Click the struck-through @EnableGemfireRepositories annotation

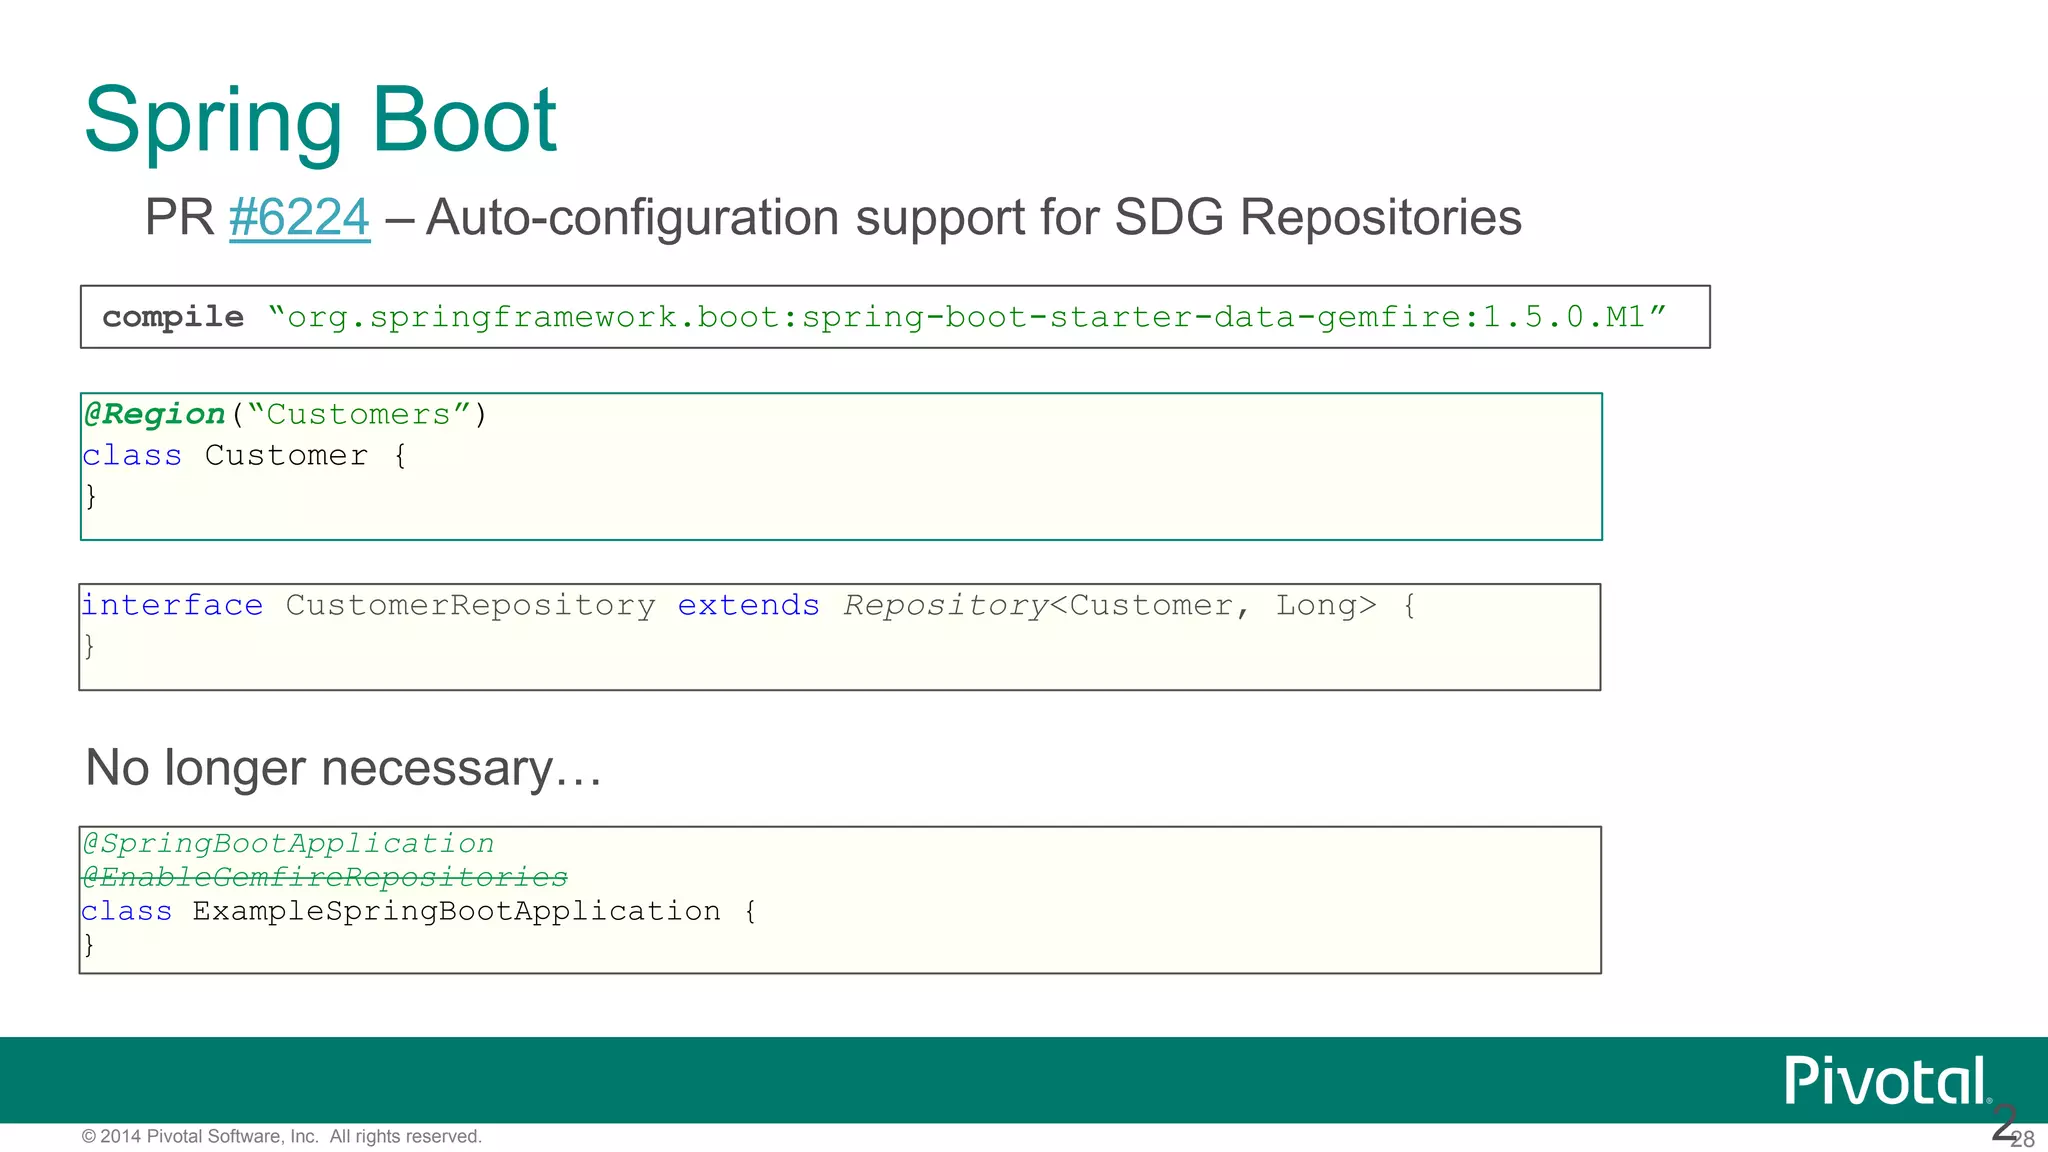[x=324, y=877]
